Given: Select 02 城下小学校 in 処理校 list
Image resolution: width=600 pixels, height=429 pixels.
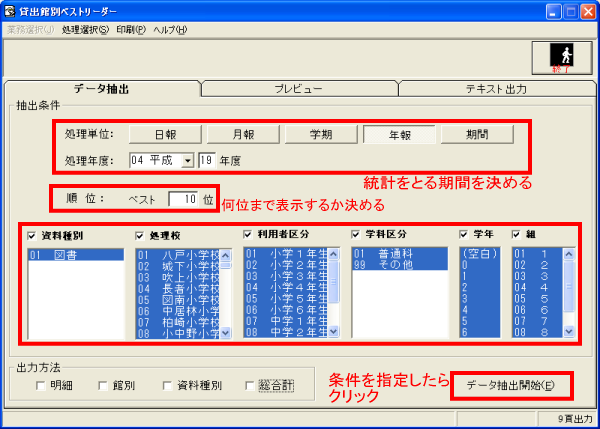Looking at the screenshot, I should click(x=178, y=266).
